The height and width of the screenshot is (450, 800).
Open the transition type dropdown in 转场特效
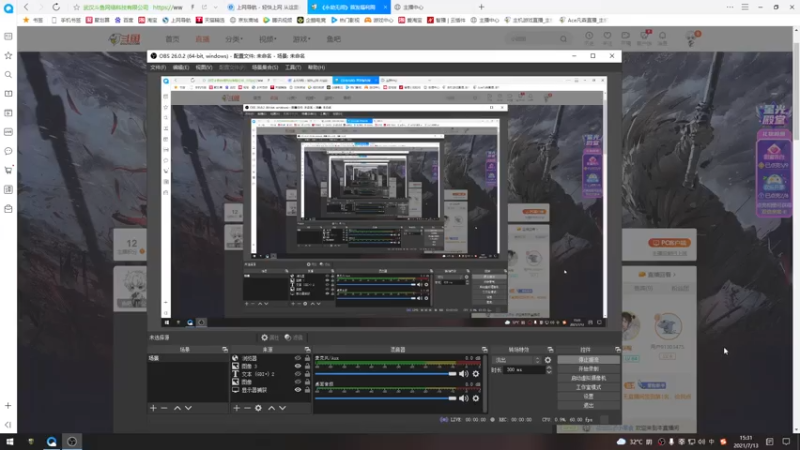(x=516, y=360)
